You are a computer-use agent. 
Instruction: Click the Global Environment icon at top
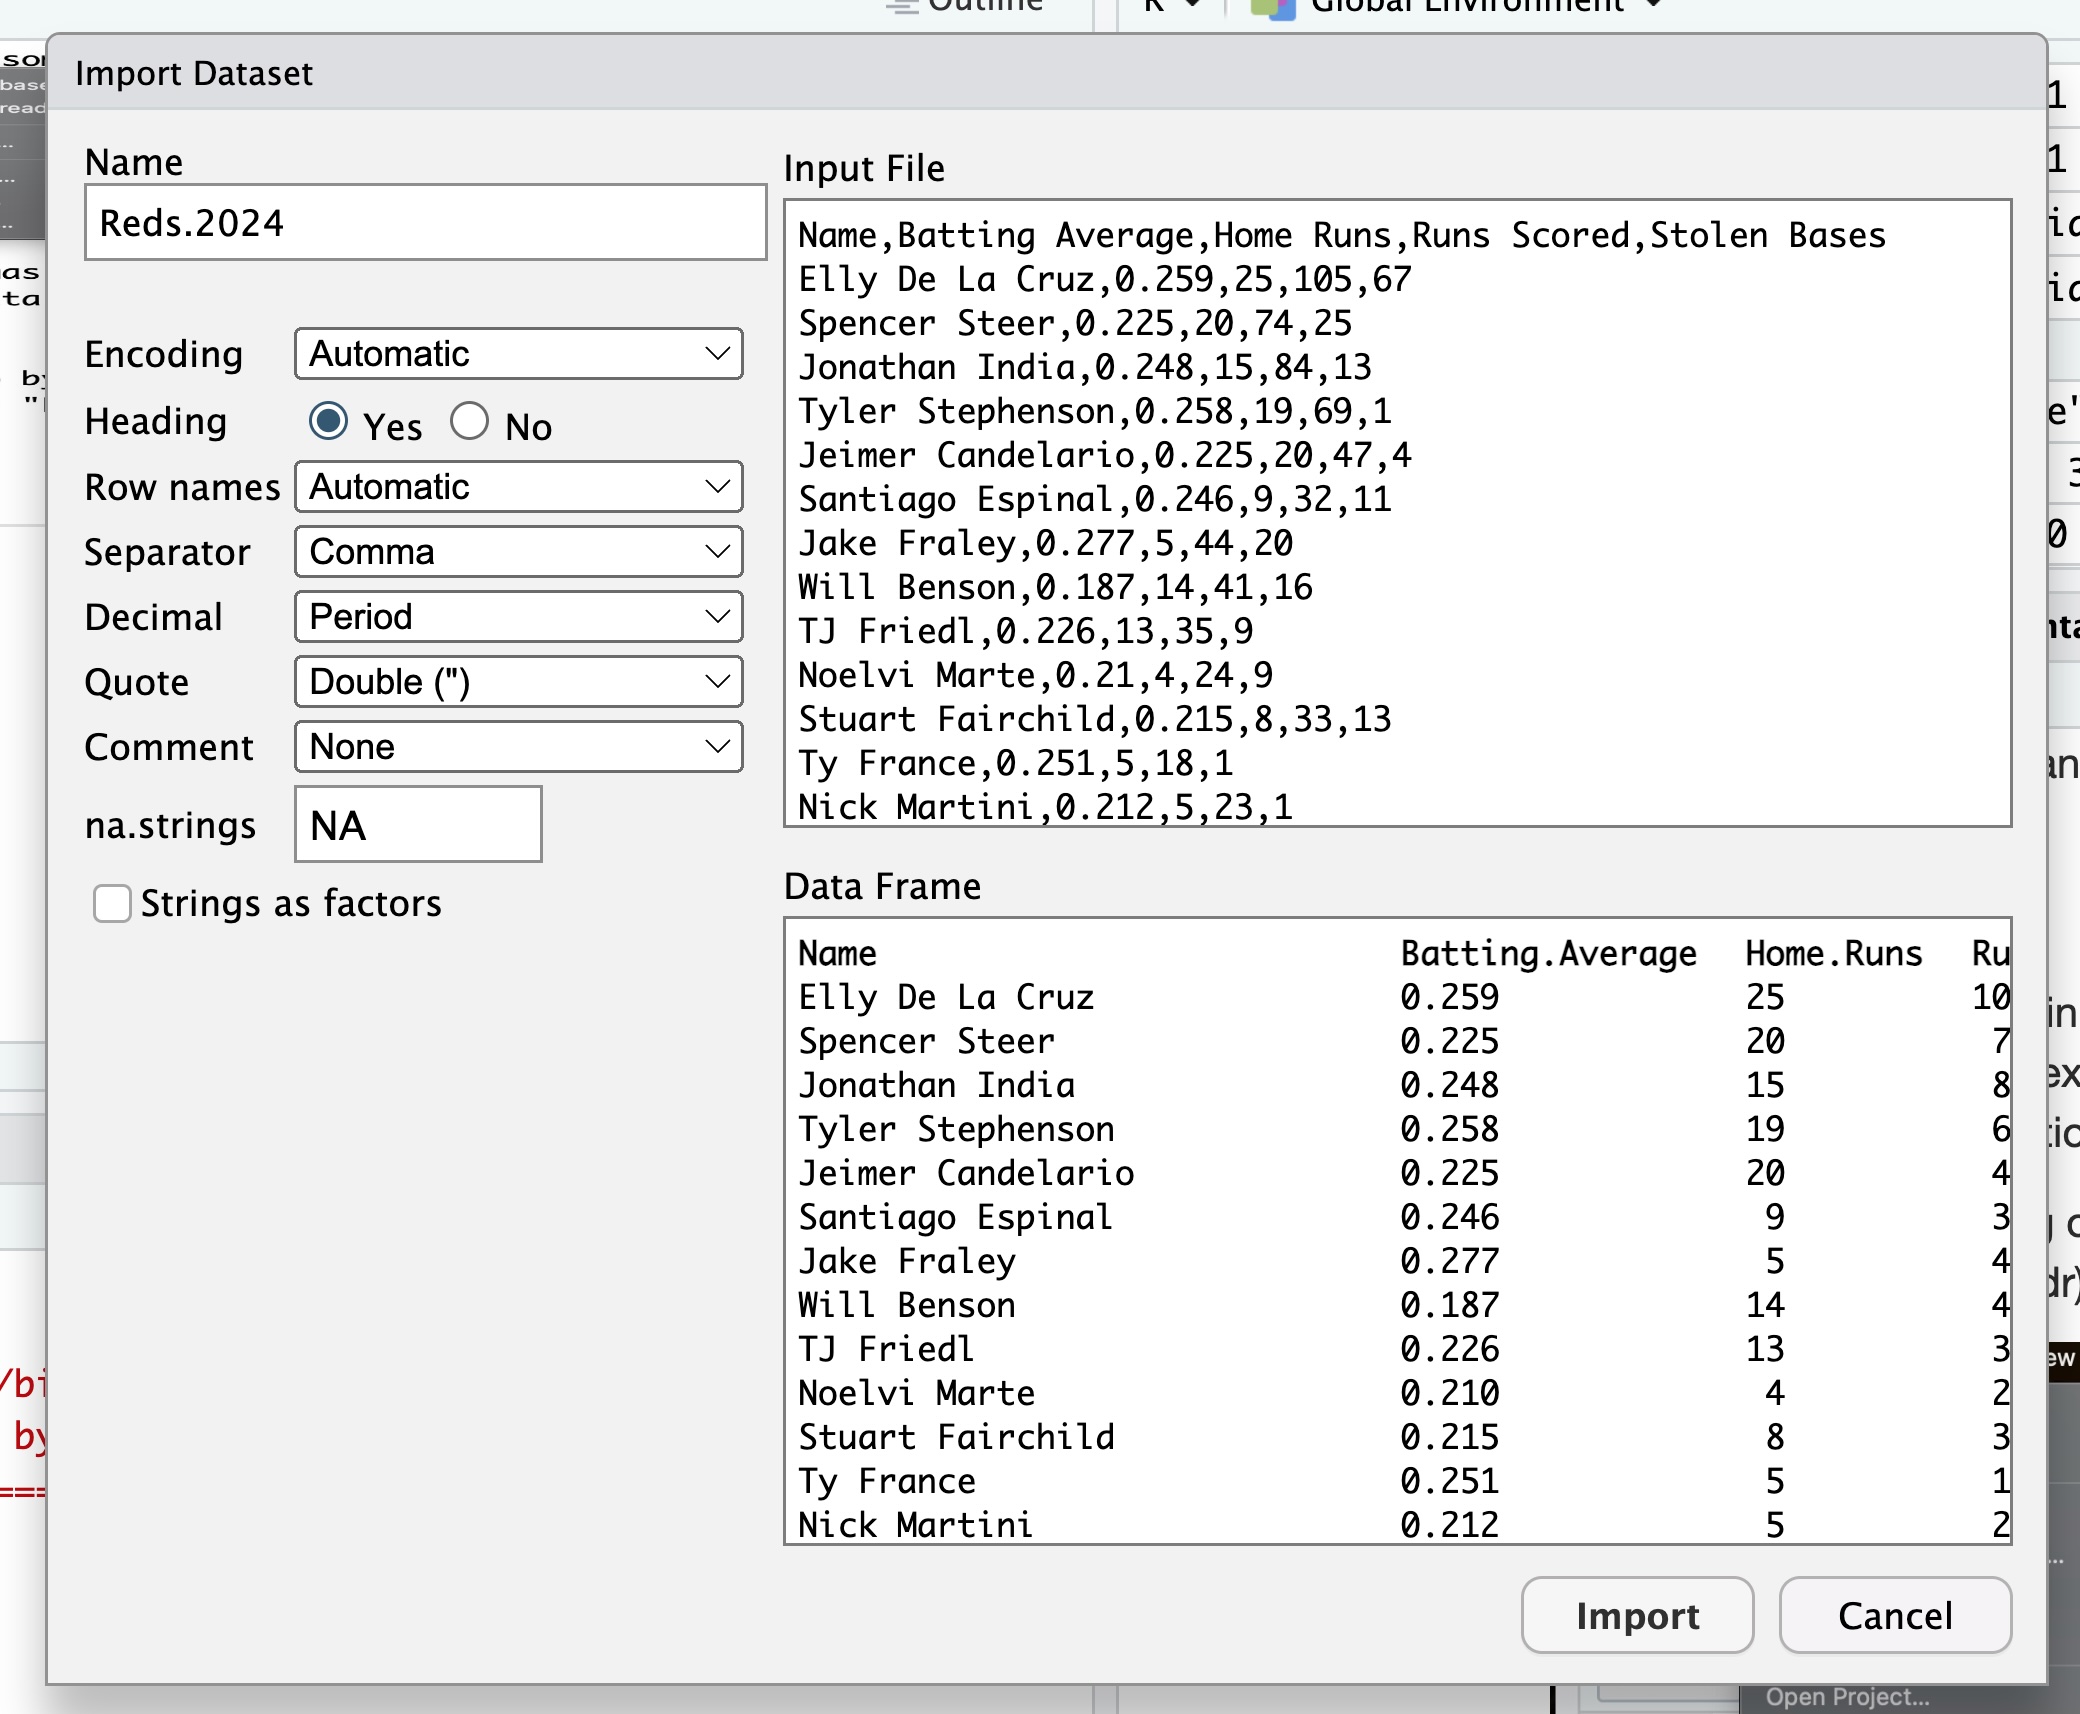[1273, 8]
